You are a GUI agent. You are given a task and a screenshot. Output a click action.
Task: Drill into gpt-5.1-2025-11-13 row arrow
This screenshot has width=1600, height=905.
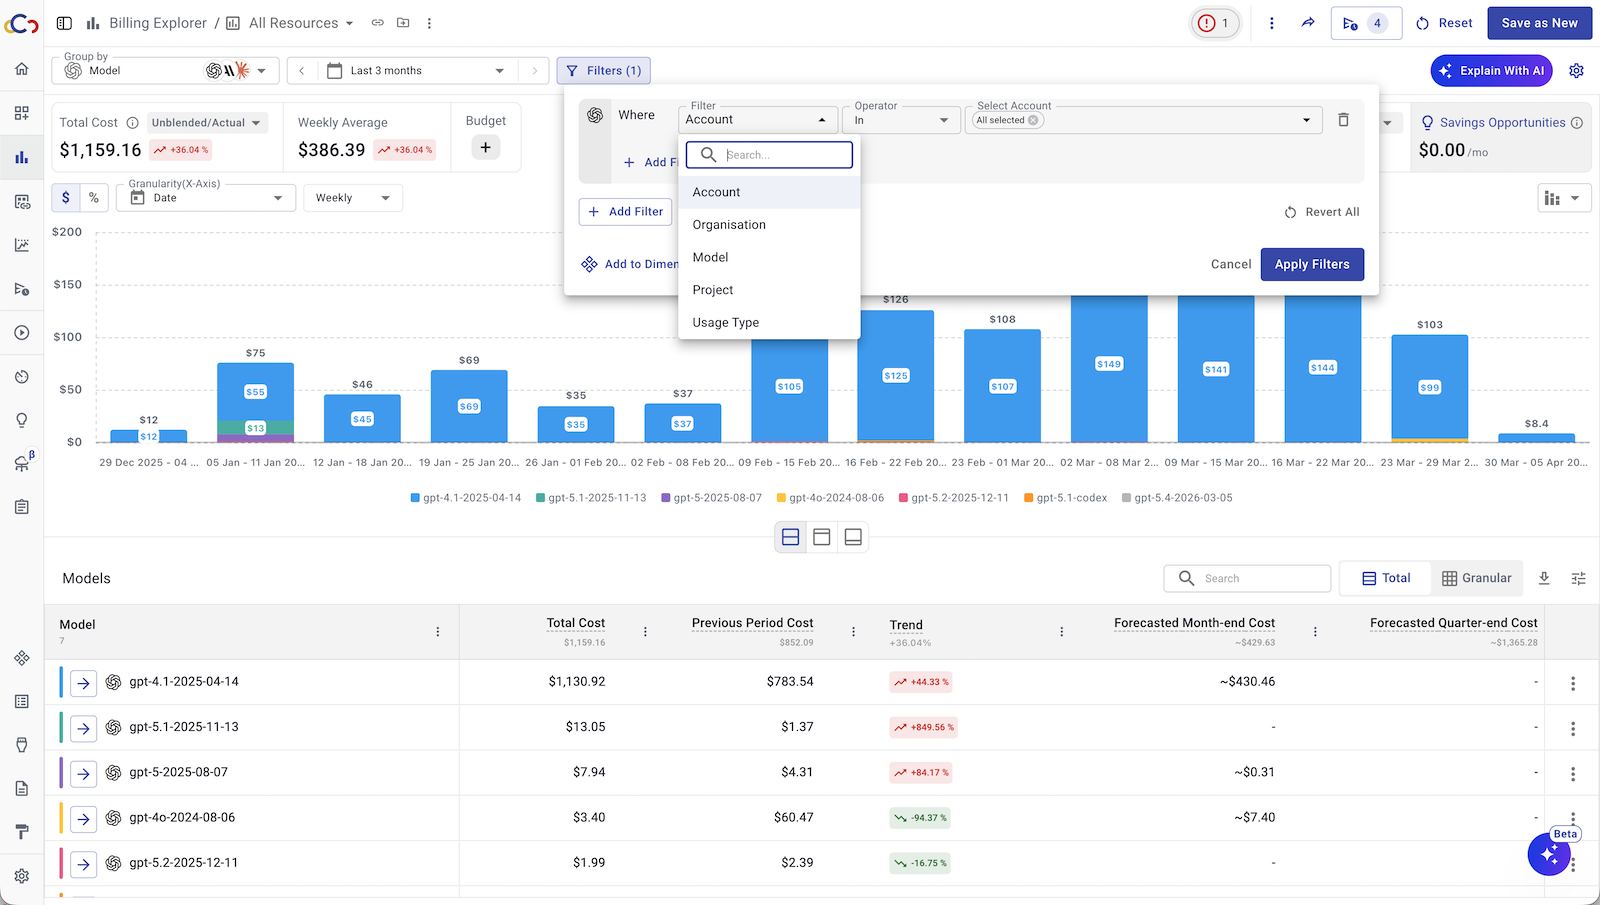pyautogui.click(x=84, y=728)
